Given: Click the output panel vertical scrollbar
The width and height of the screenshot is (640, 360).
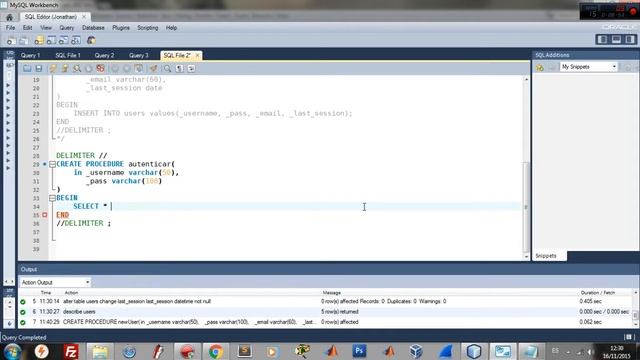Looking at the screenshot, I should point(635,308).
